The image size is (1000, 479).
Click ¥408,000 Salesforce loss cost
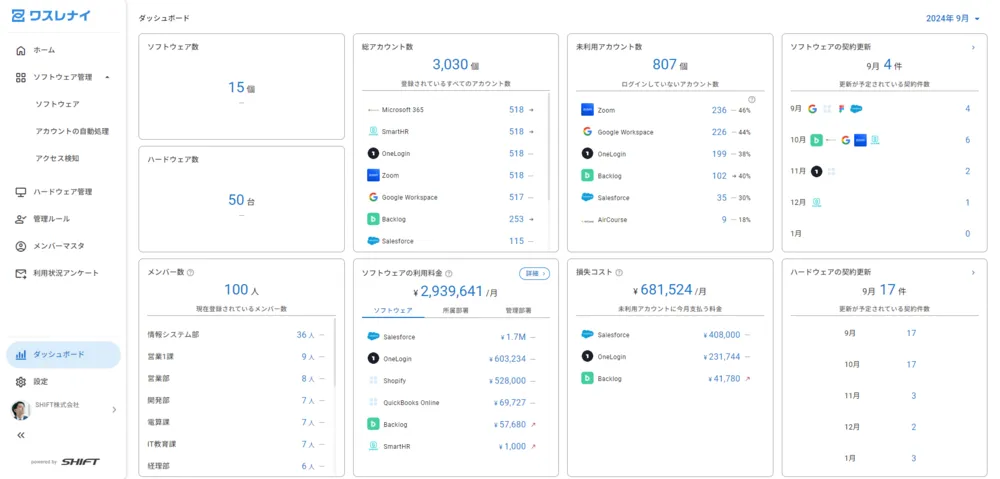(x=721, y=334)
